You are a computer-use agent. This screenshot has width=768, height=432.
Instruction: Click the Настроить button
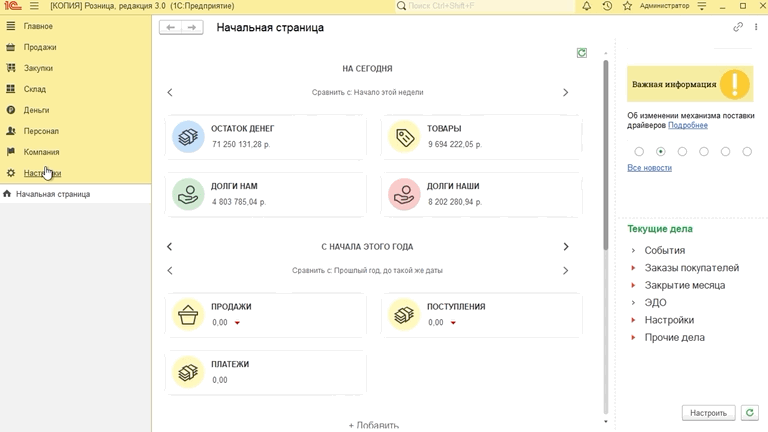(708, 413)
